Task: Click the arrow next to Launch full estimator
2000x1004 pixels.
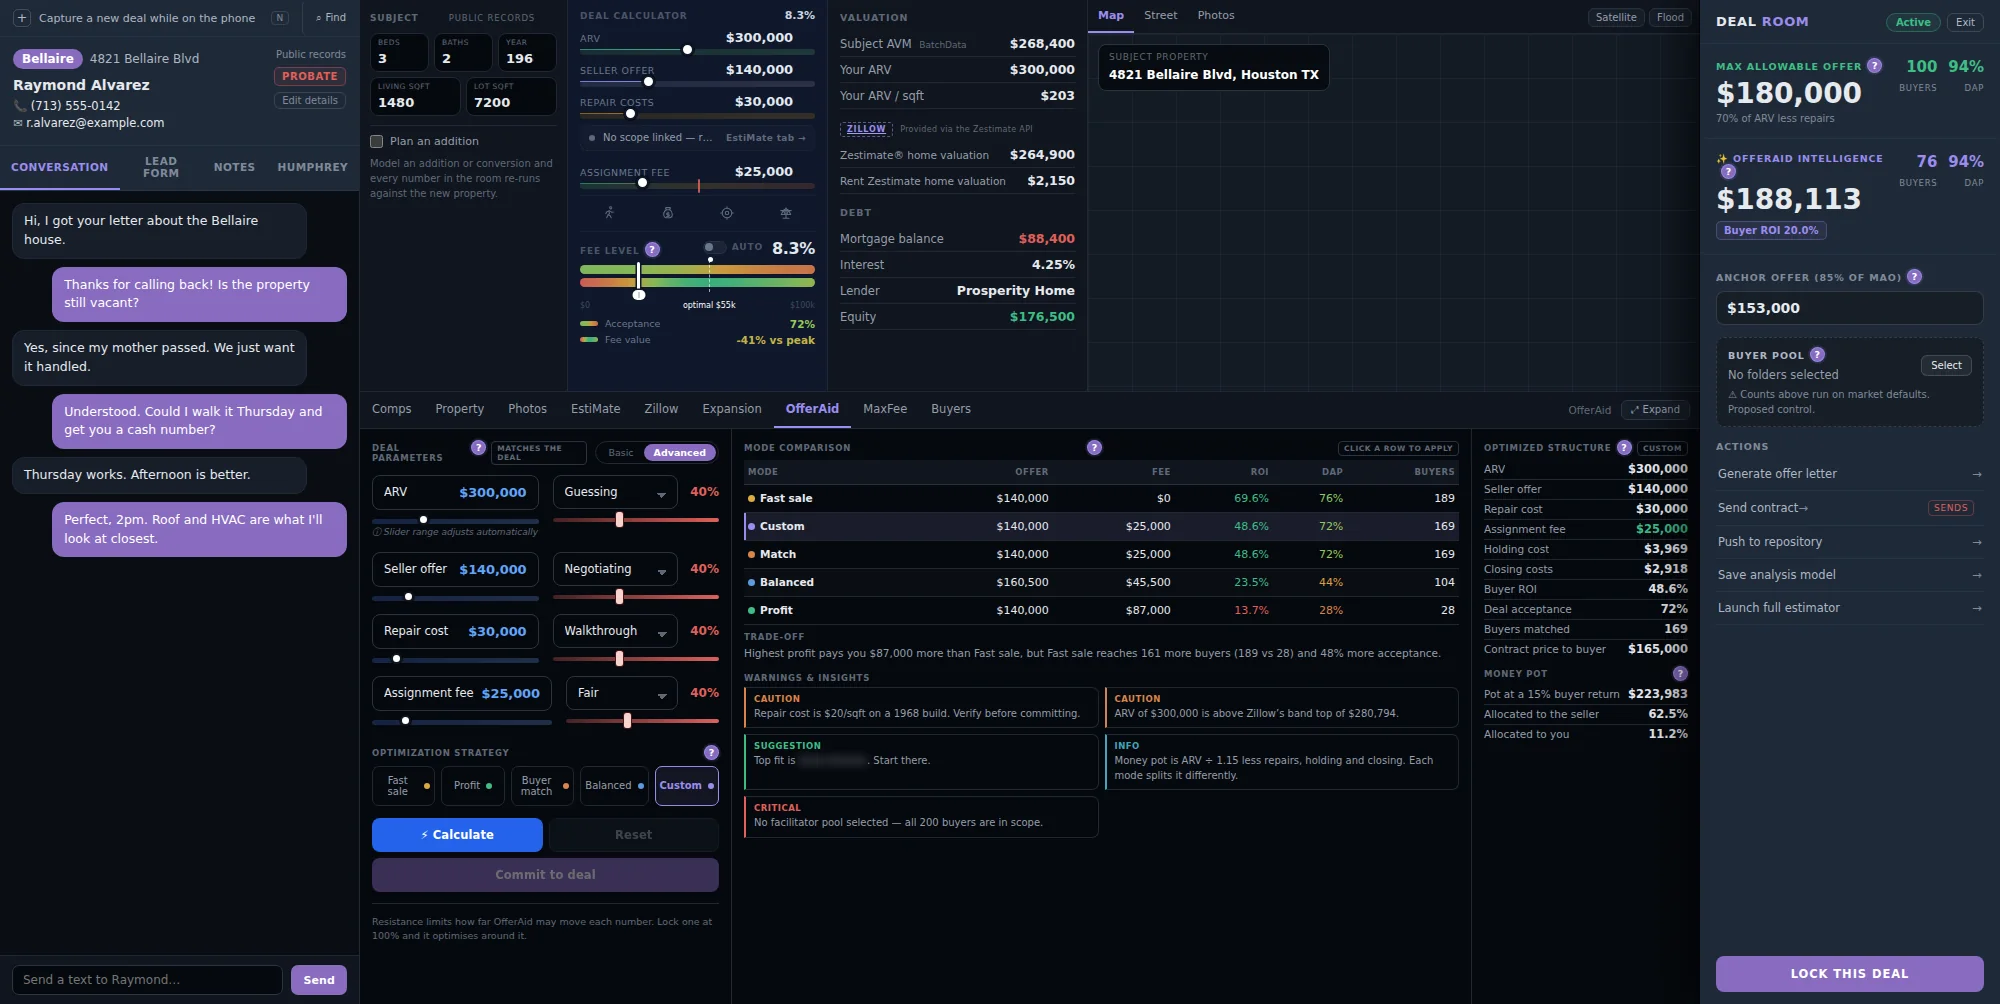Action: [x=1976, y=608]
